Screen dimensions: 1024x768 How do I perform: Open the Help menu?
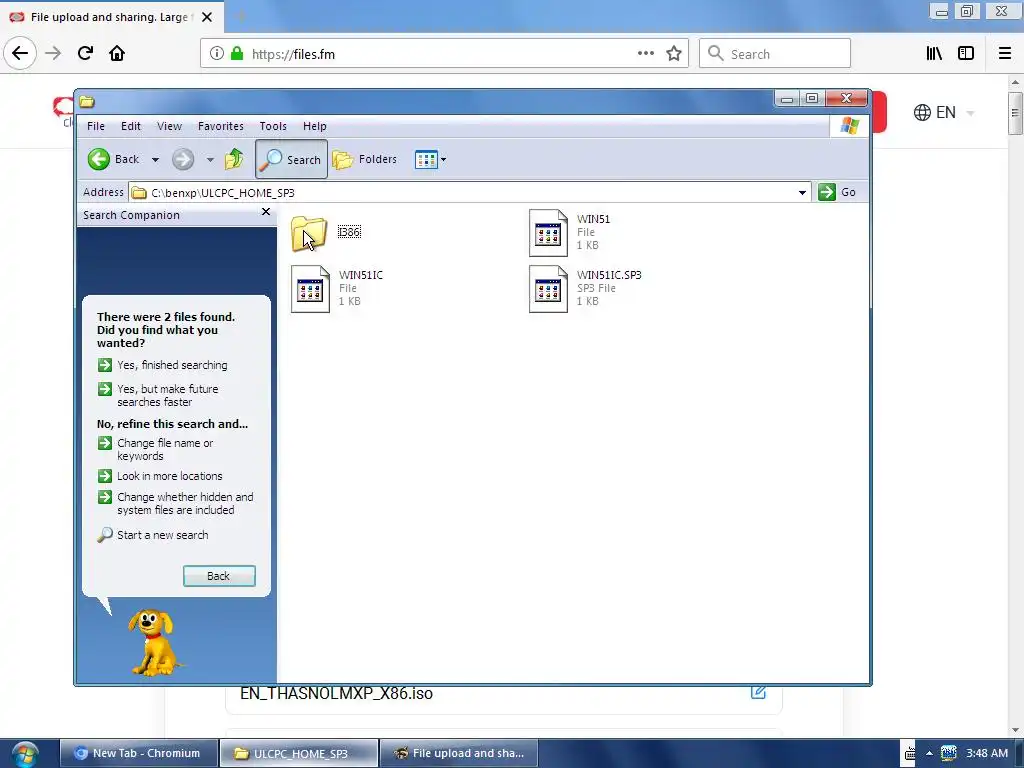(x=315, y=126)
